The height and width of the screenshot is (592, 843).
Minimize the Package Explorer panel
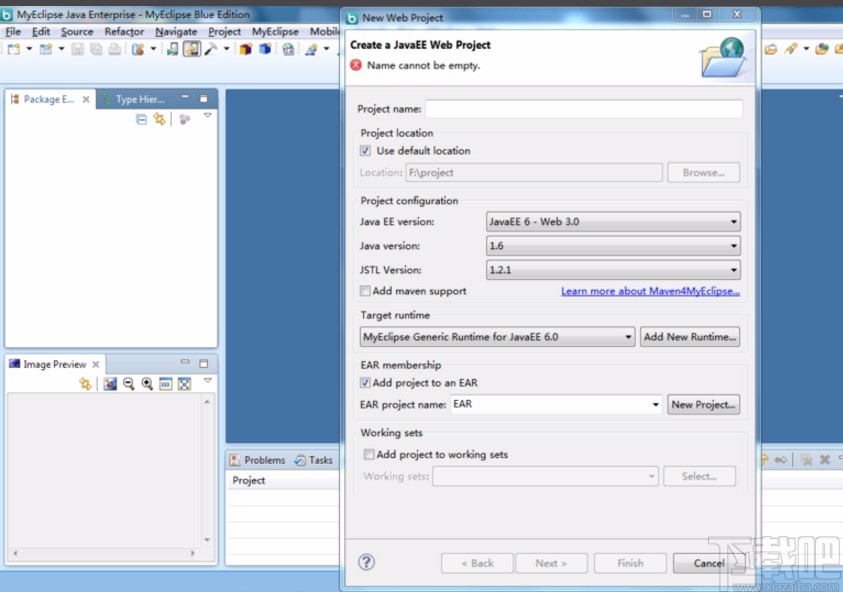click(x=185, y=97)
